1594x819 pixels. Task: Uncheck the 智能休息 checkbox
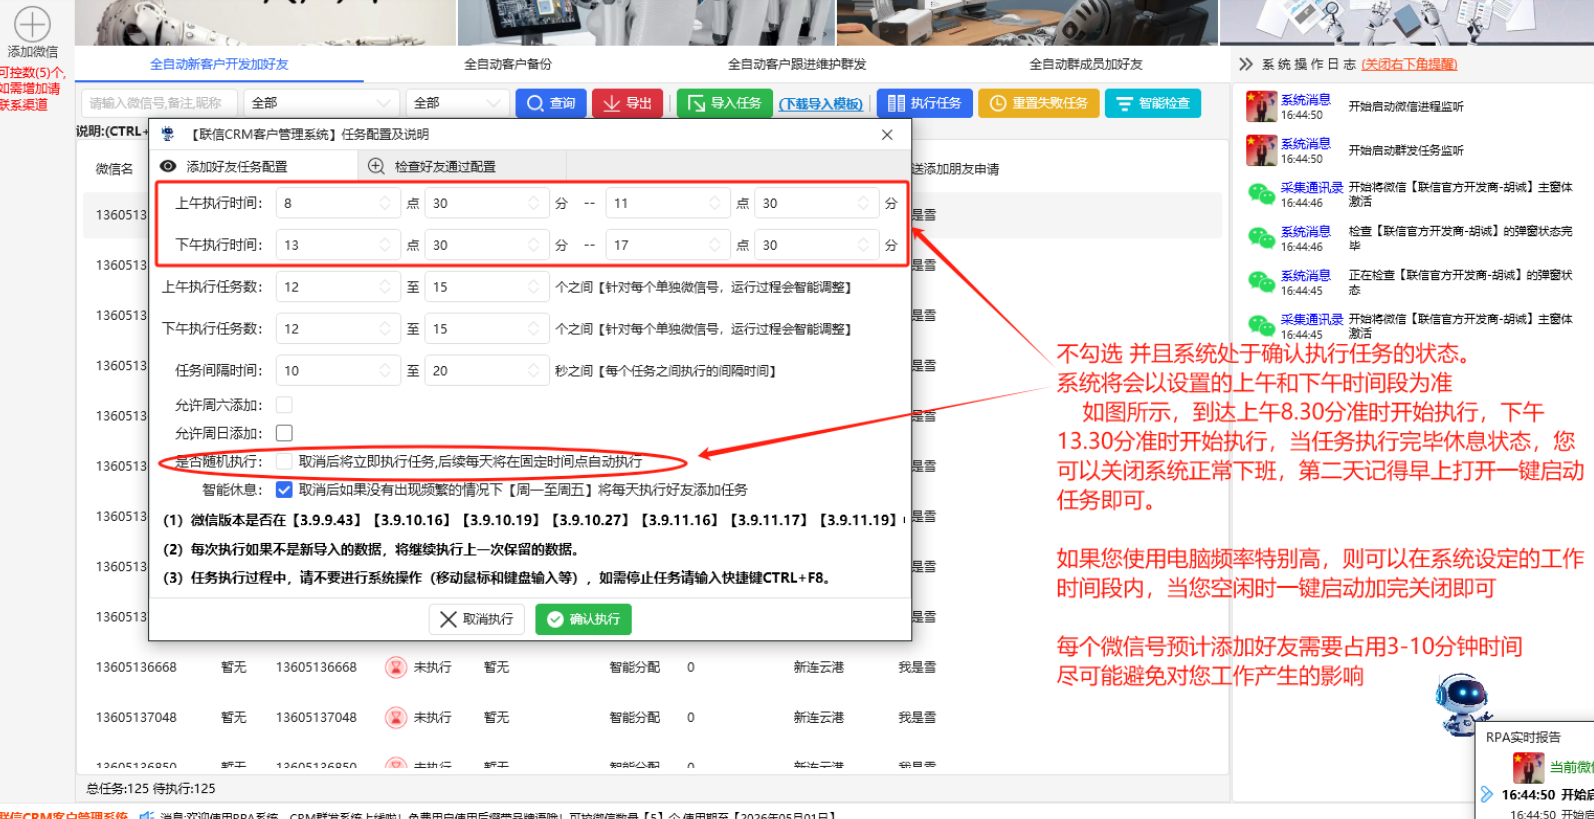[284, 489]
